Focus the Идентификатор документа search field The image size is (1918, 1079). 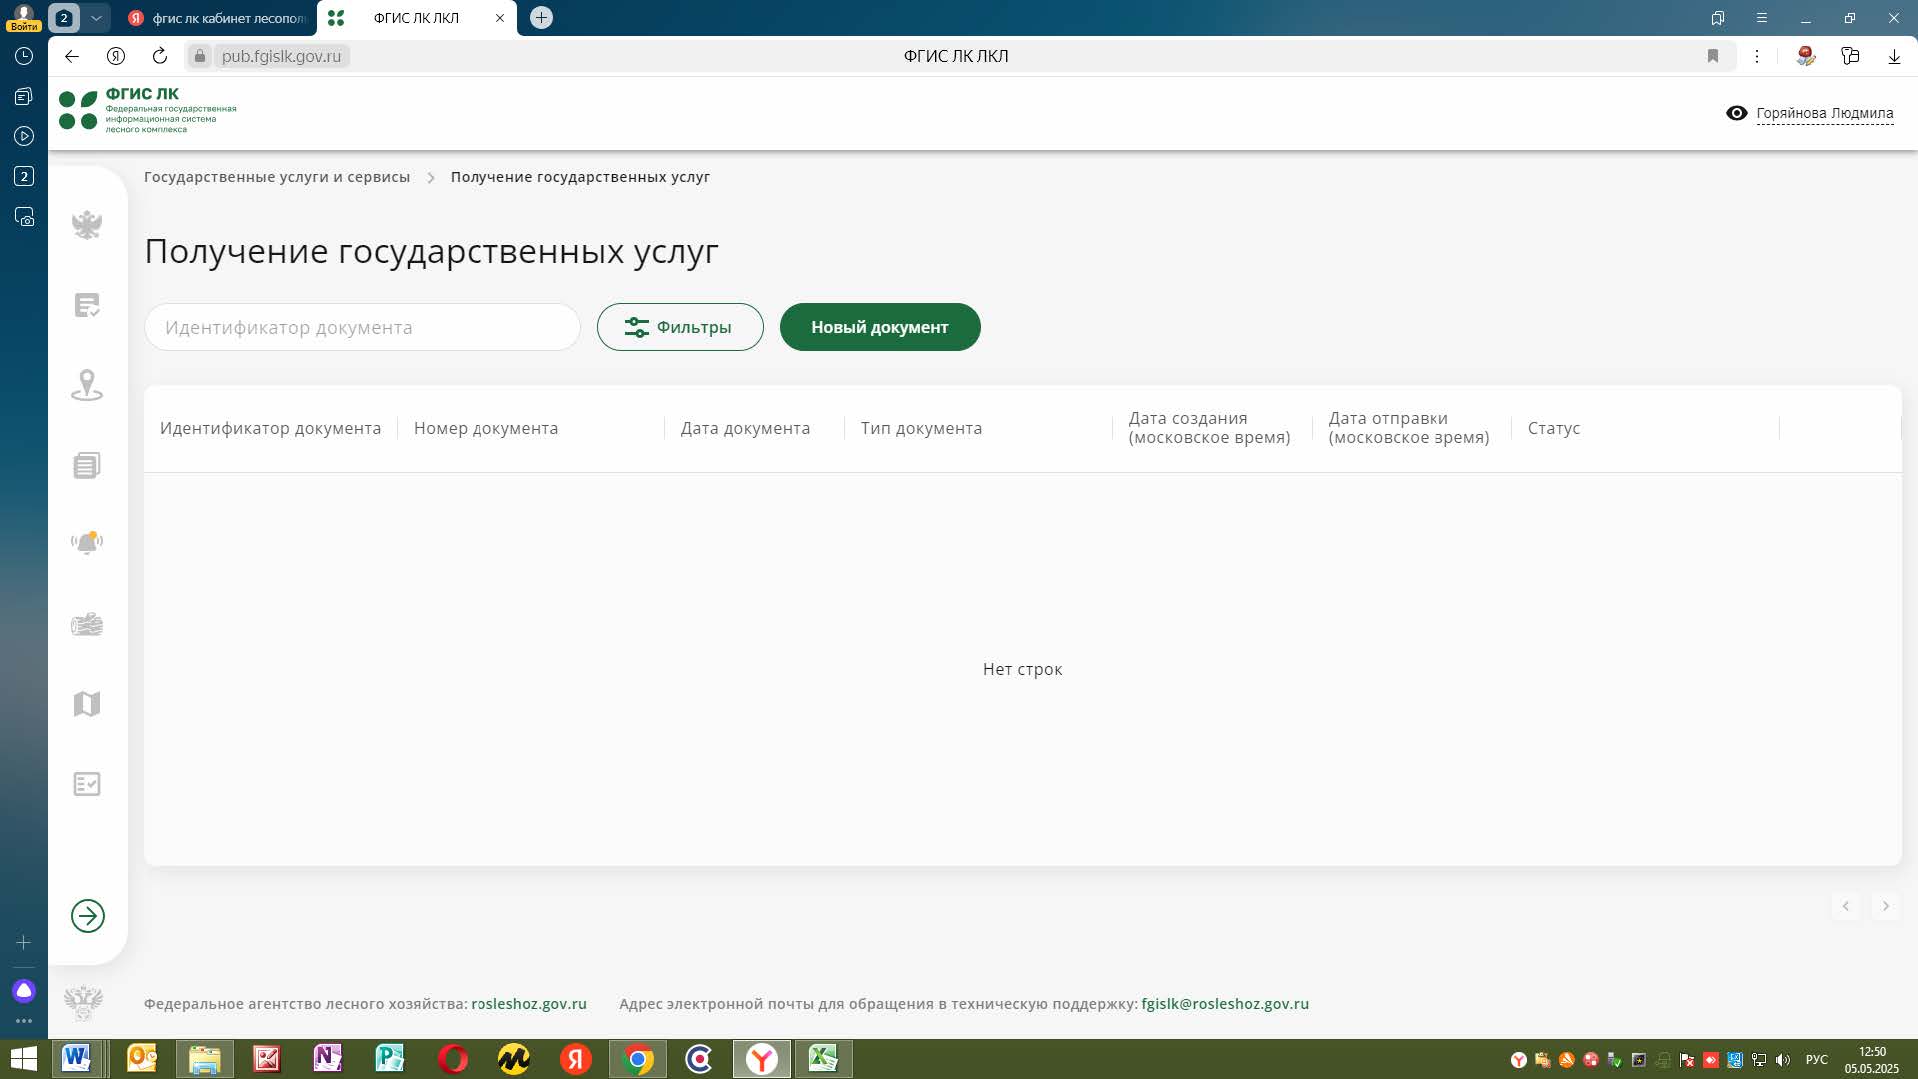(362, 327)
